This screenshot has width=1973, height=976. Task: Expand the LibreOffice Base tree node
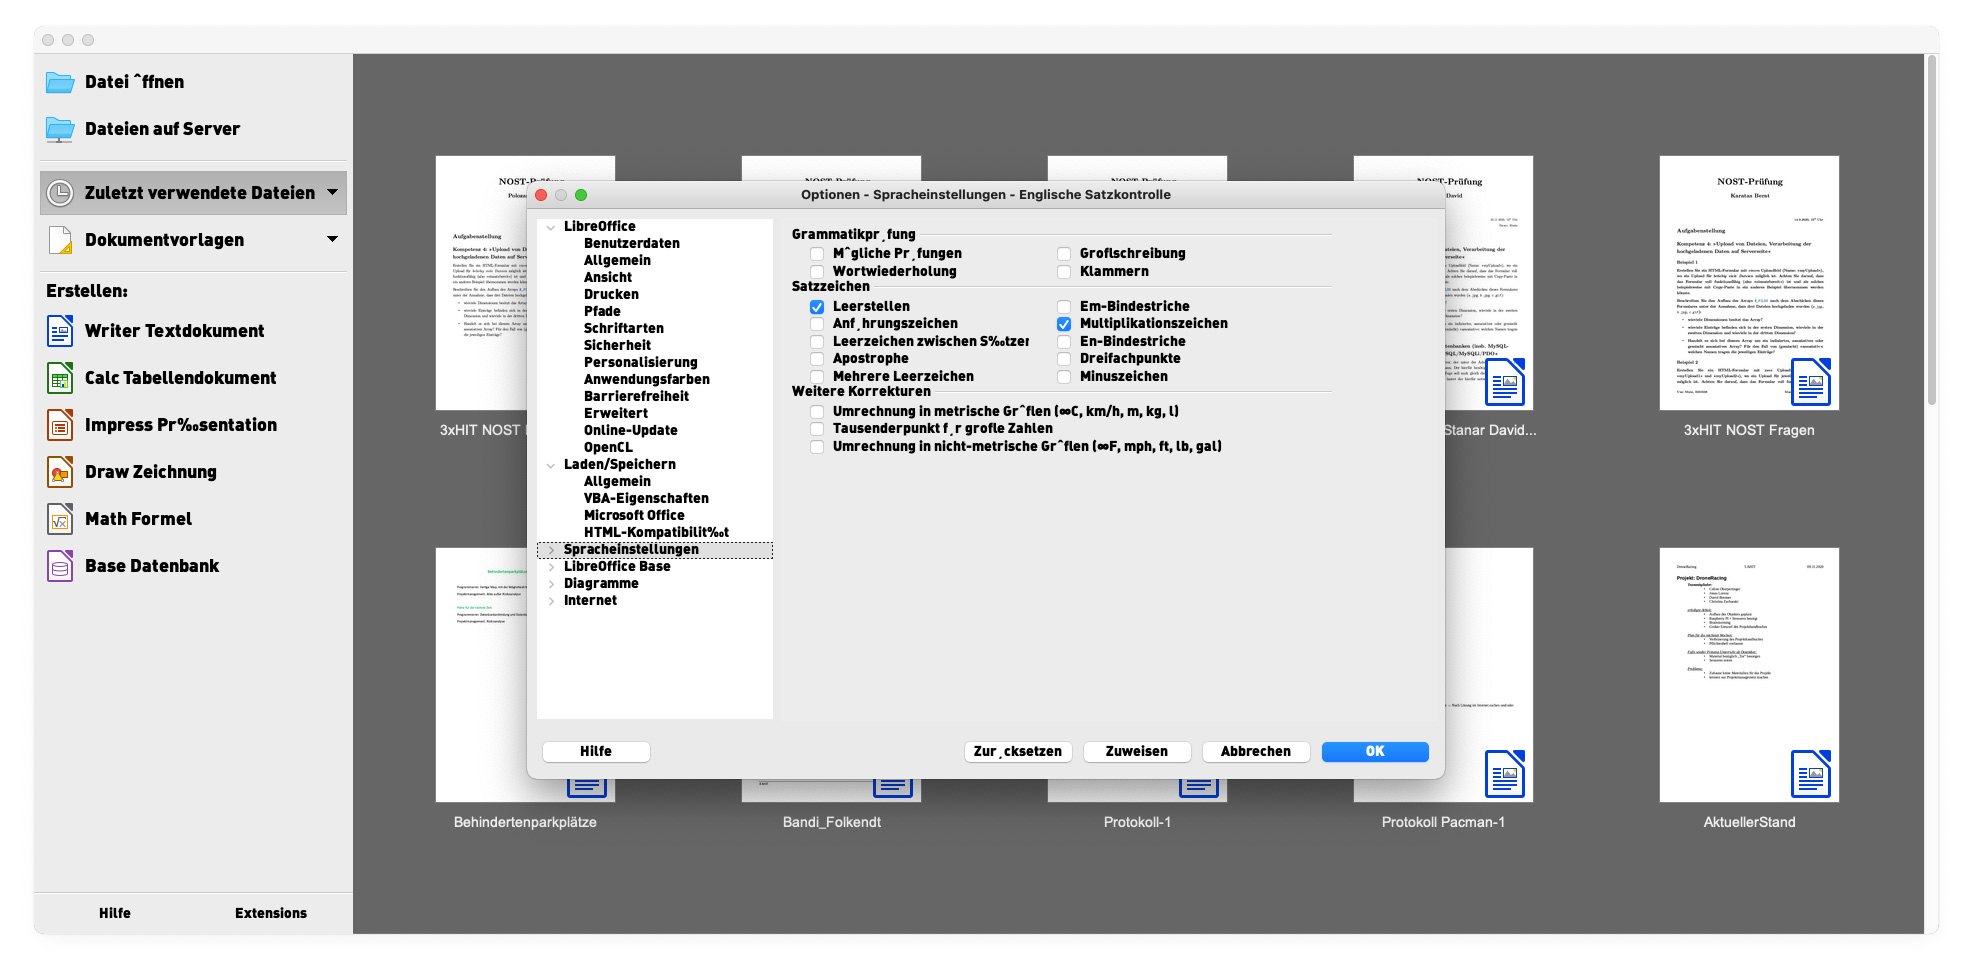coord(551,567)
